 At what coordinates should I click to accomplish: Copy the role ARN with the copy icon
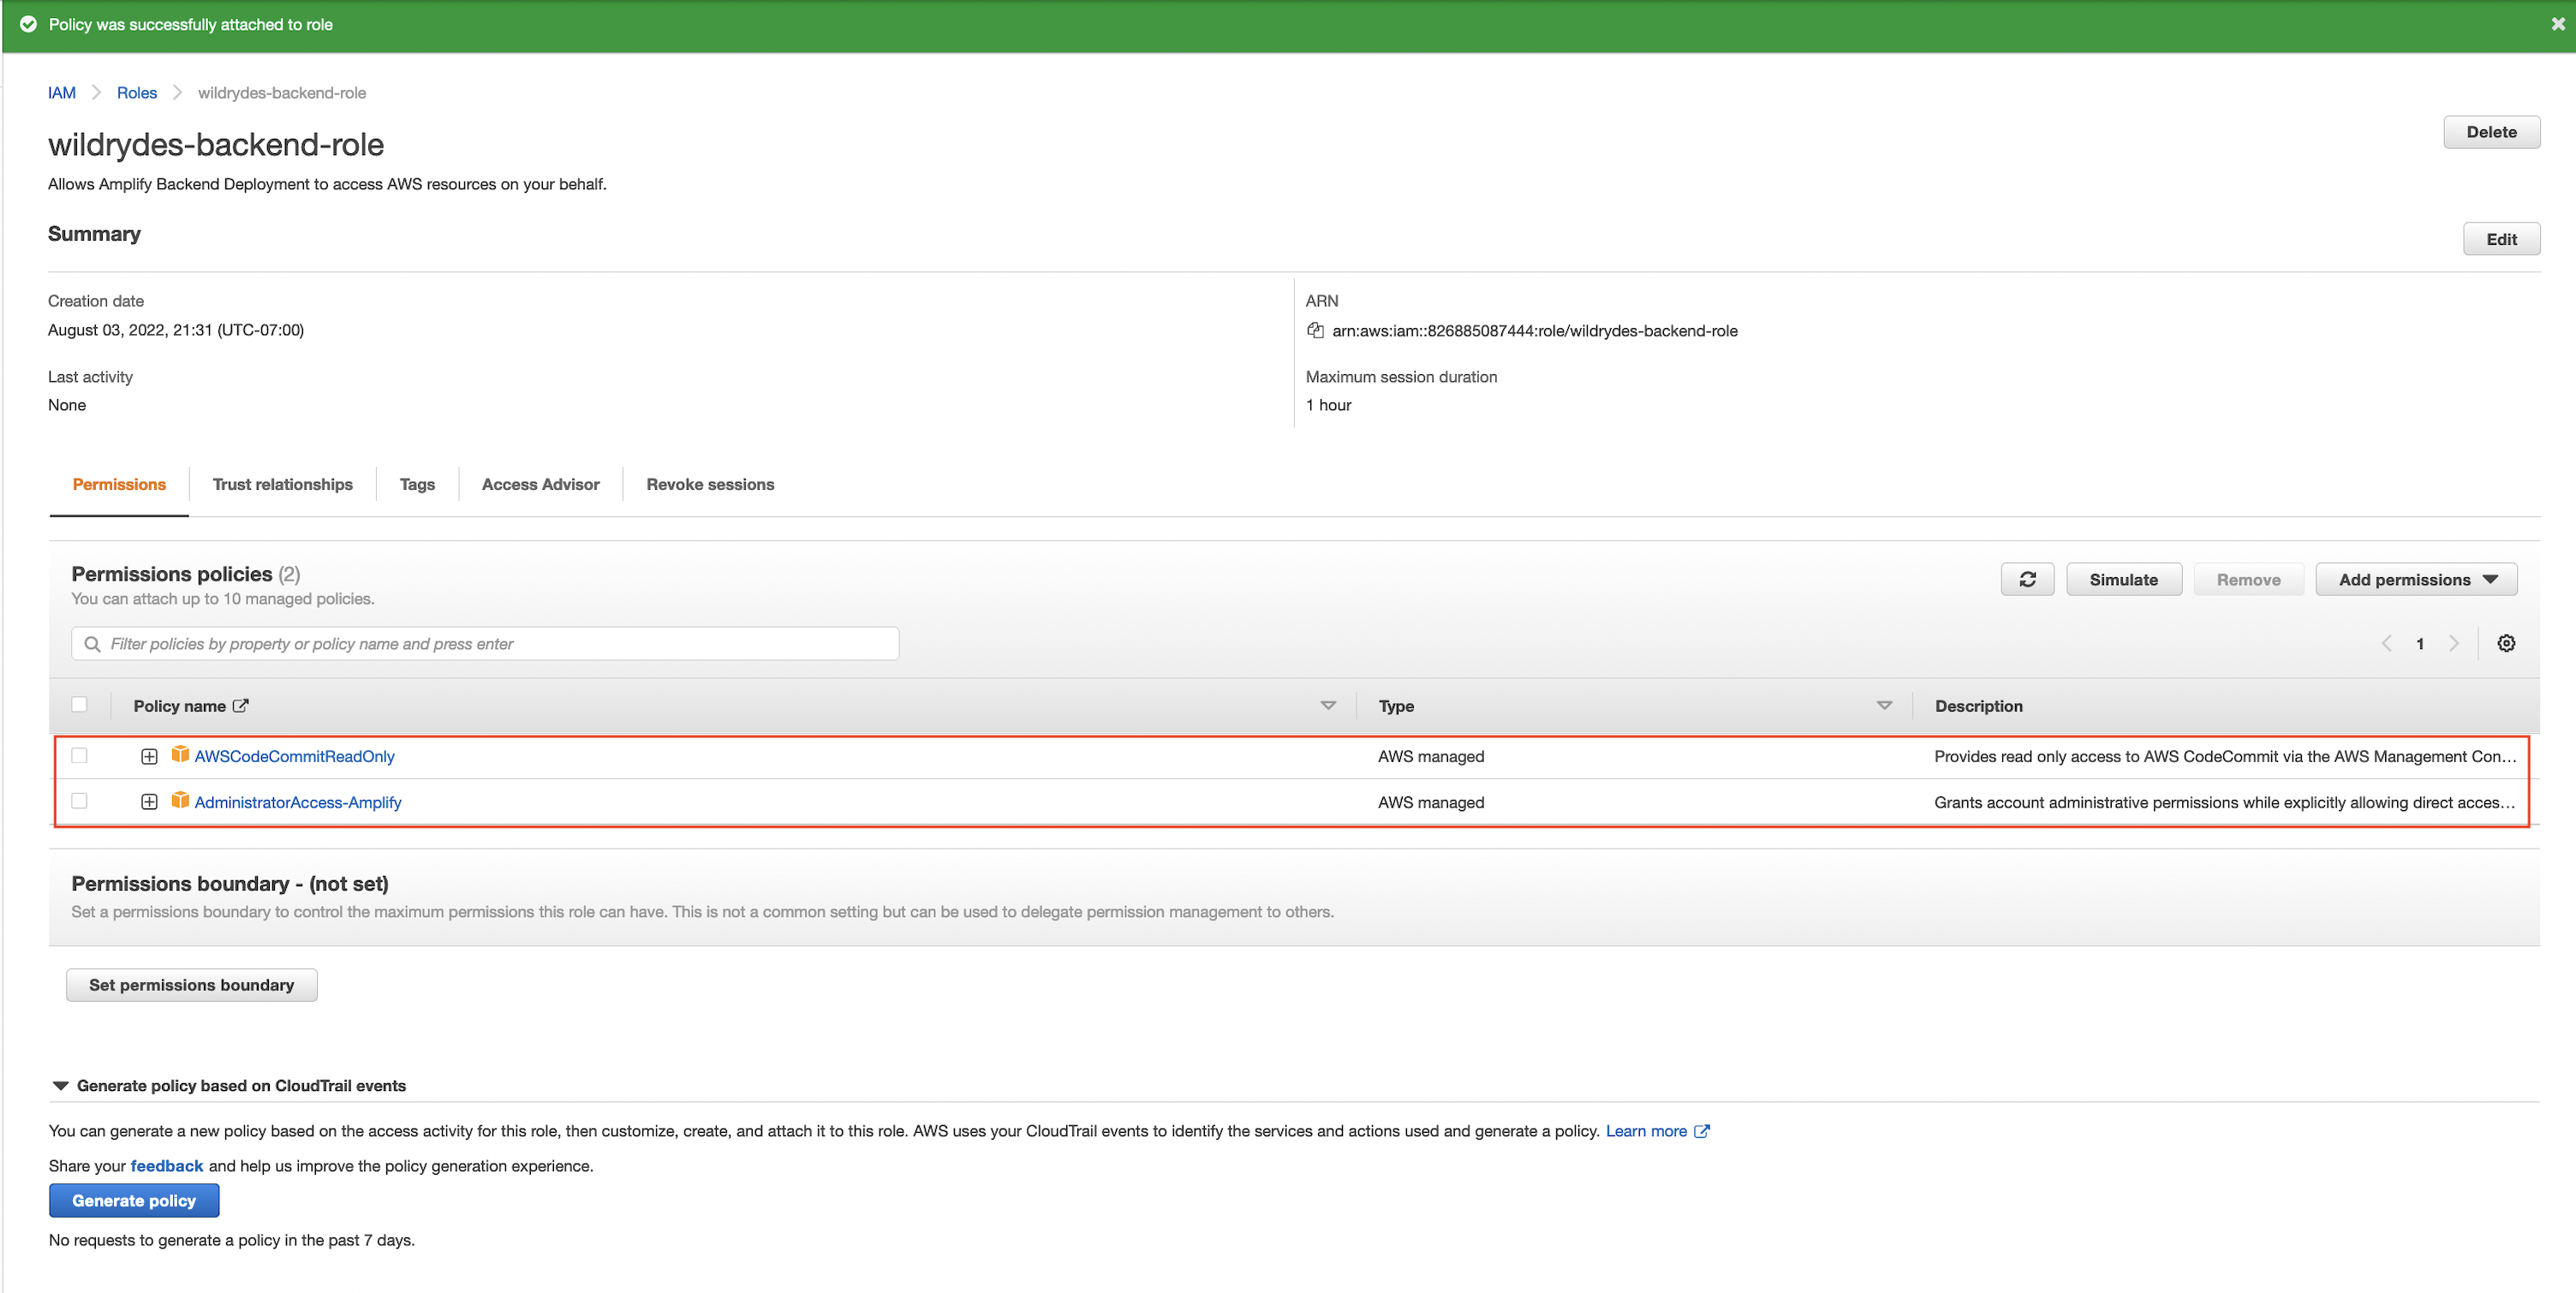(1315, 331)
